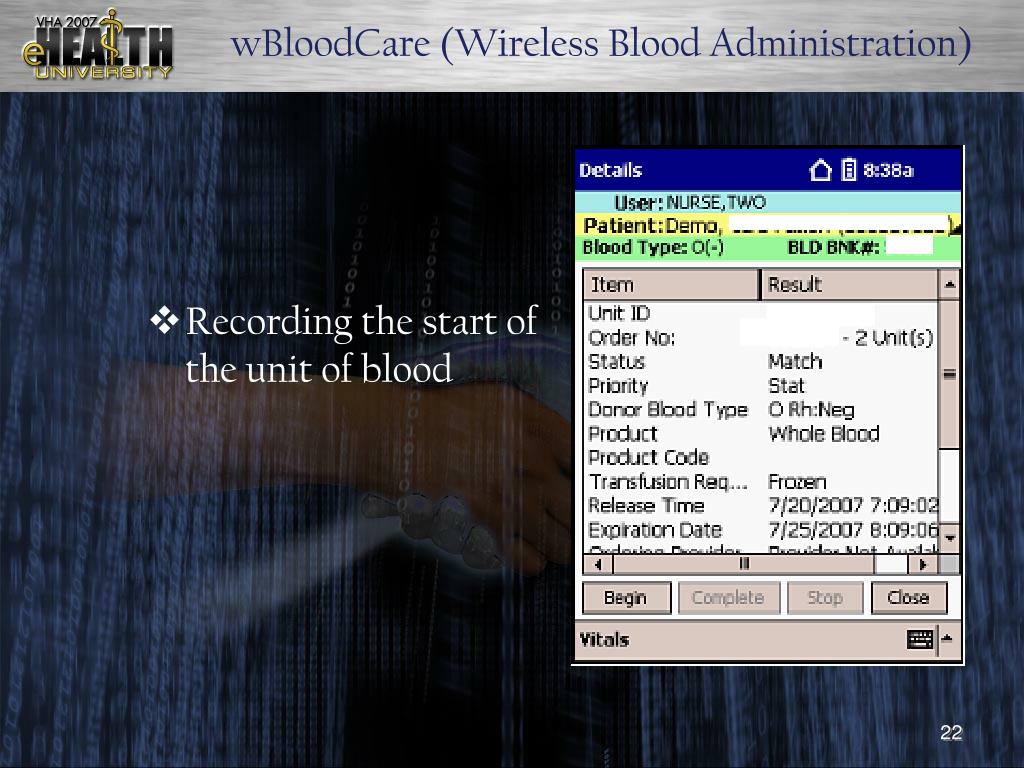1024x768 pixels.
Task: Select the Order No: row
Action: [x=761, y=338]
